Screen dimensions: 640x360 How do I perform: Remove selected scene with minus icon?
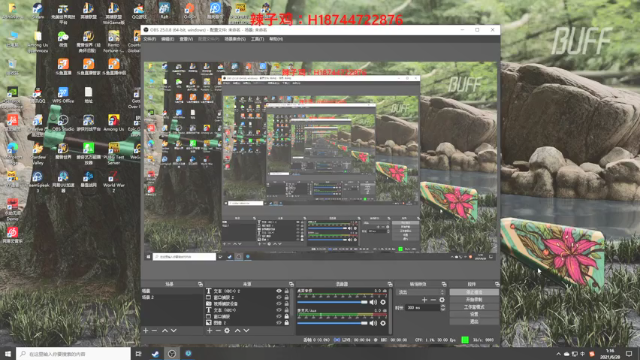pyautogui.click(x=154, y=331)
